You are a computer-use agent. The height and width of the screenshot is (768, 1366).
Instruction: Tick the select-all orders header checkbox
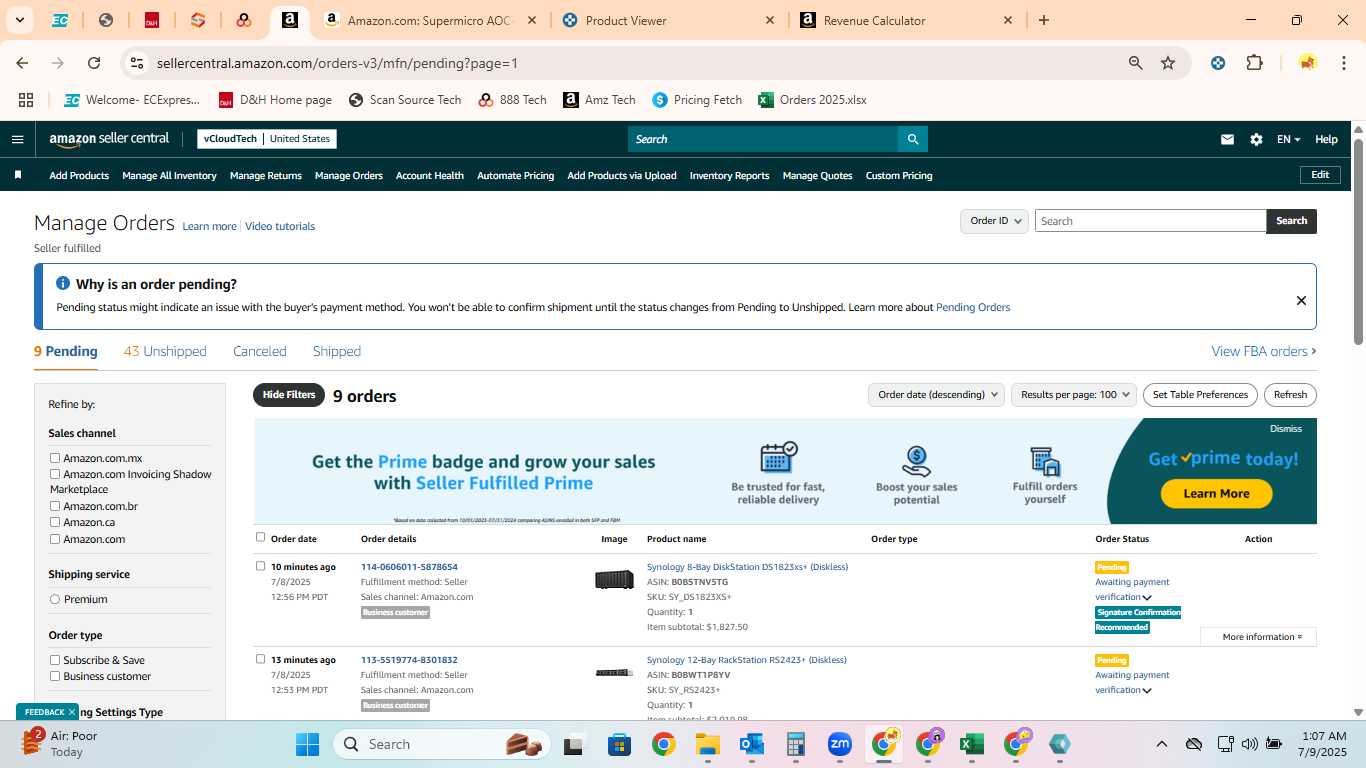point(261,537)
